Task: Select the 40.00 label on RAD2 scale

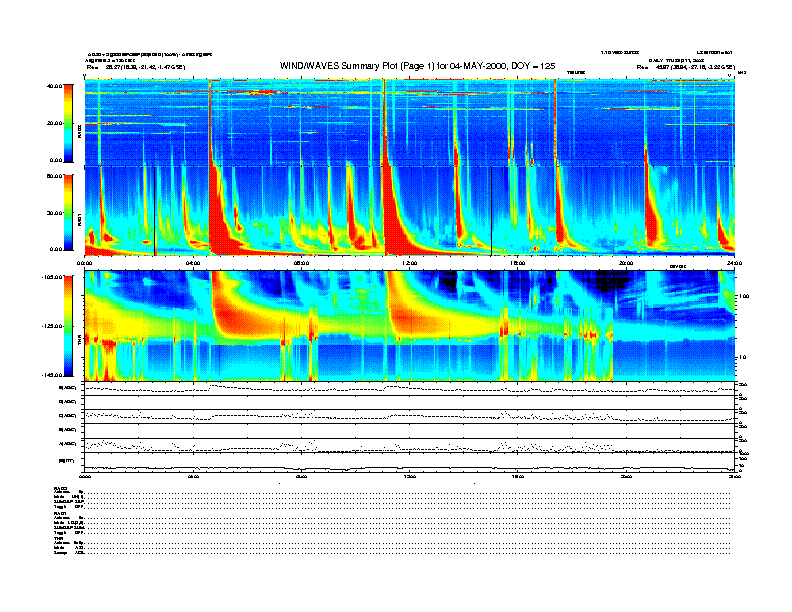Action: point(54,86)
